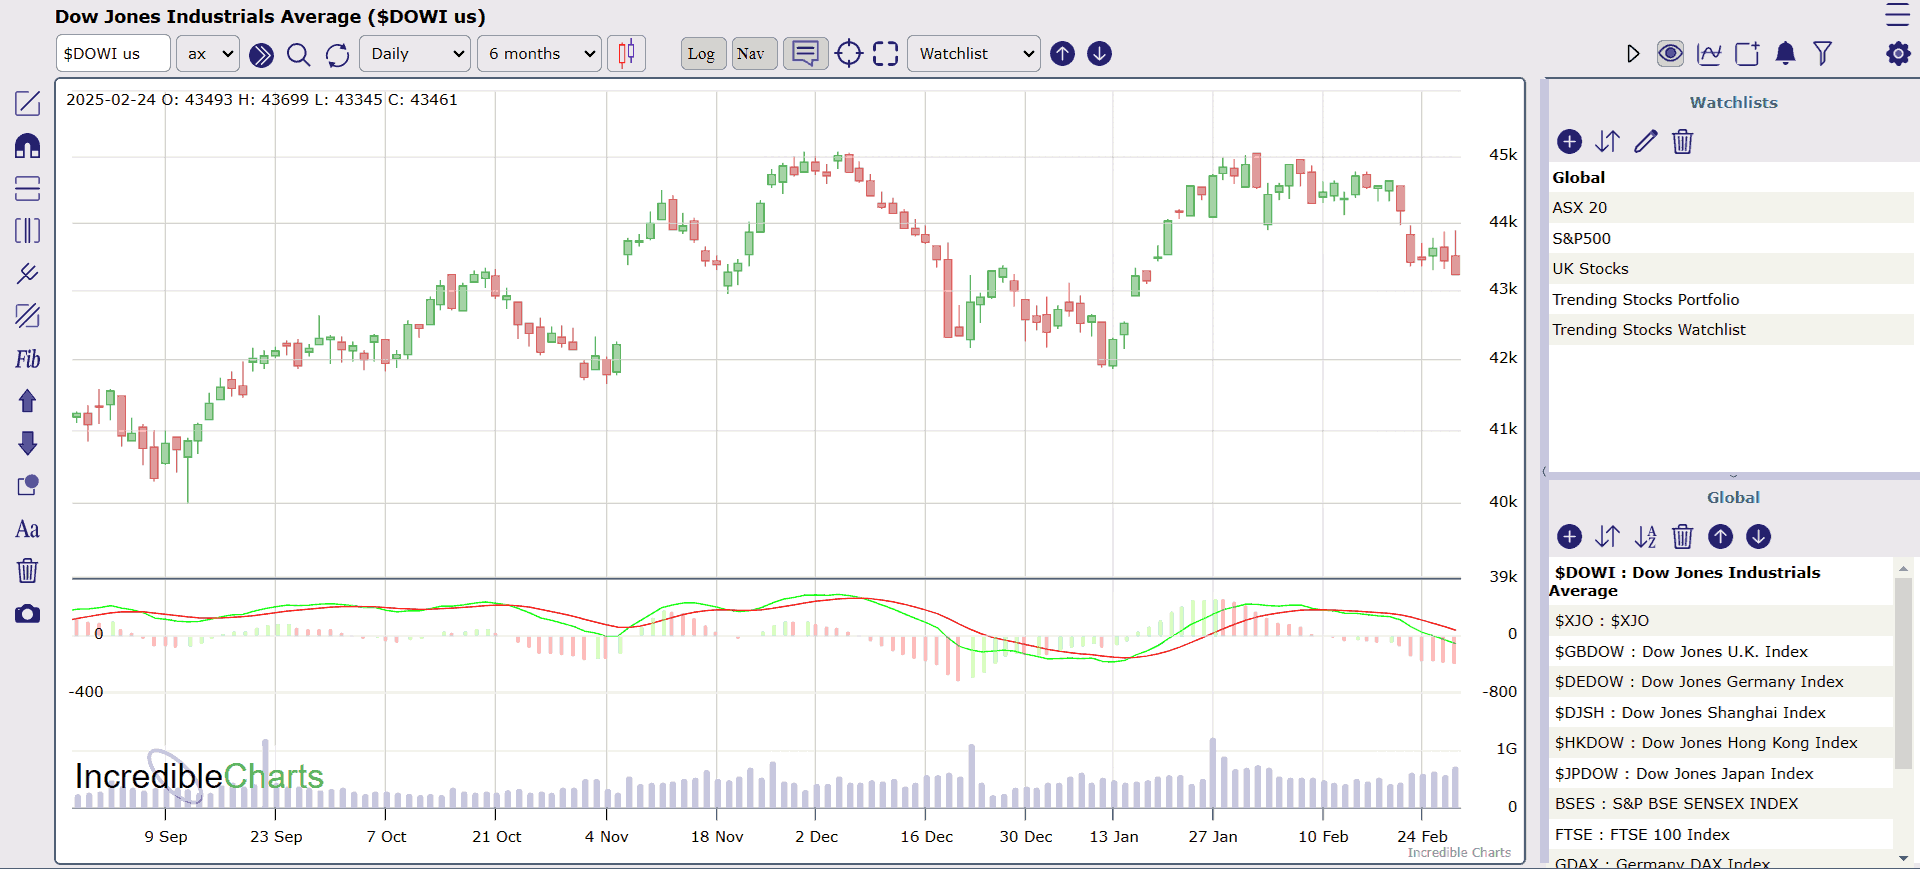1920x869 pixels.
Task: Select the Aa text annotation tool
Action: 28,529
